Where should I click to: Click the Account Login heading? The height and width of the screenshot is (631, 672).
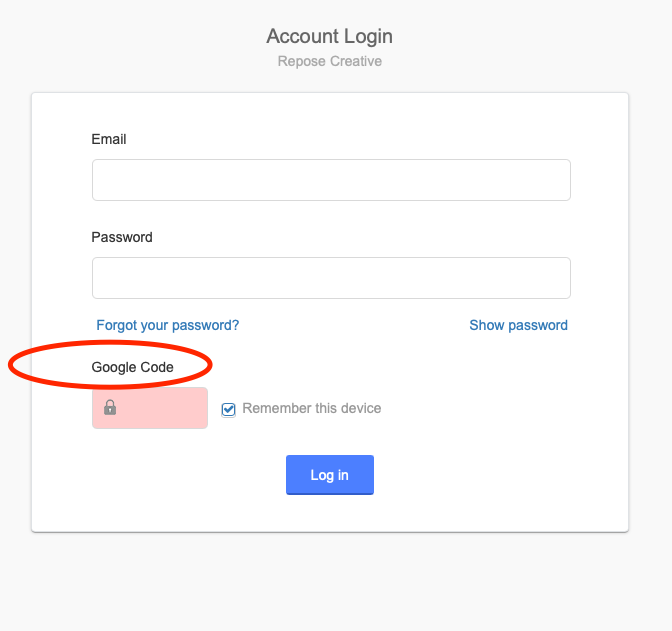point(329,36)
